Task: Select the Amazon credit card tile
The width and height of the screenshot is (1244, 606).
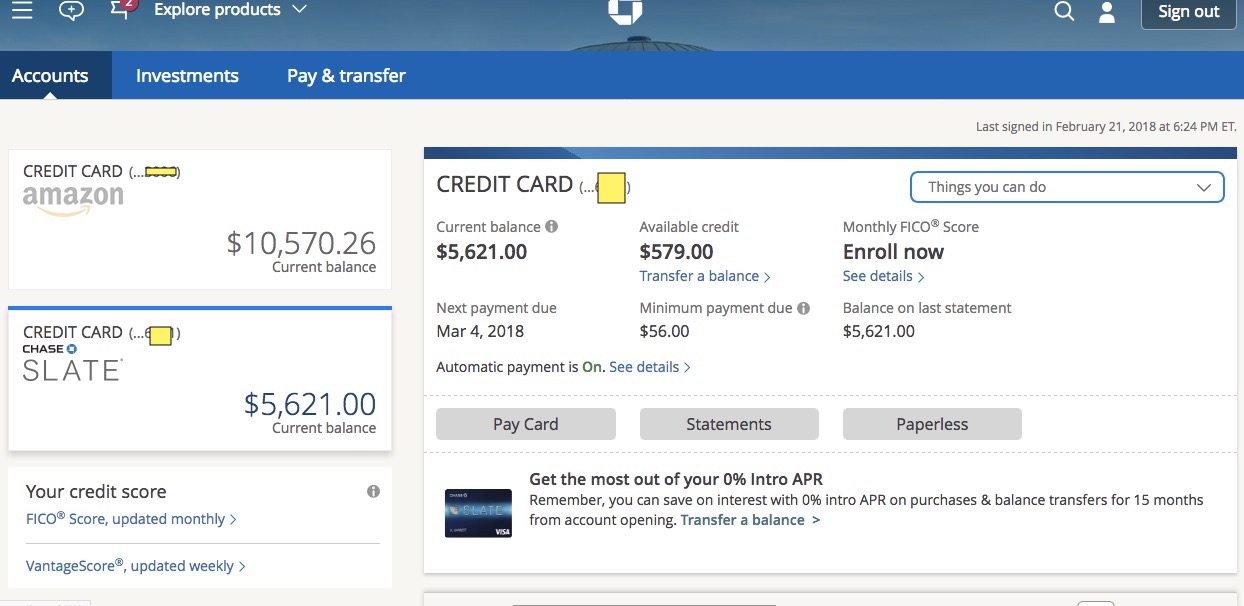Action: coord(200,220)
